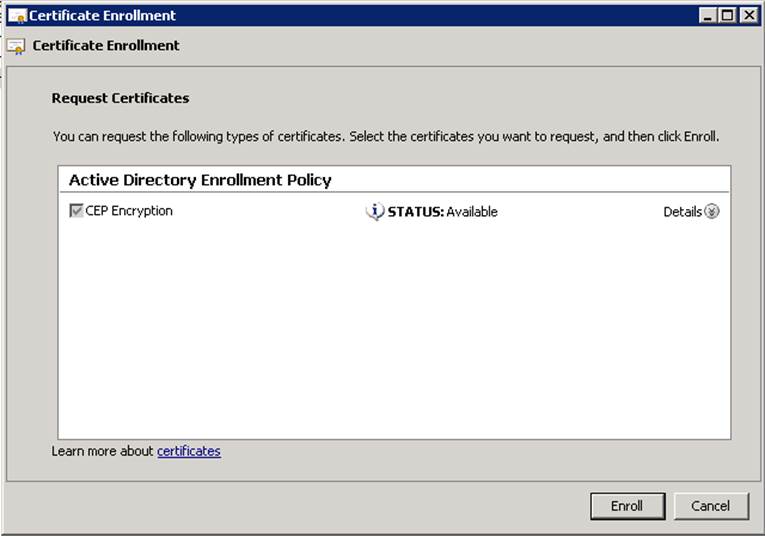
Task: Click the Certificate Enrollment wizard header icon
Action: 16,46
